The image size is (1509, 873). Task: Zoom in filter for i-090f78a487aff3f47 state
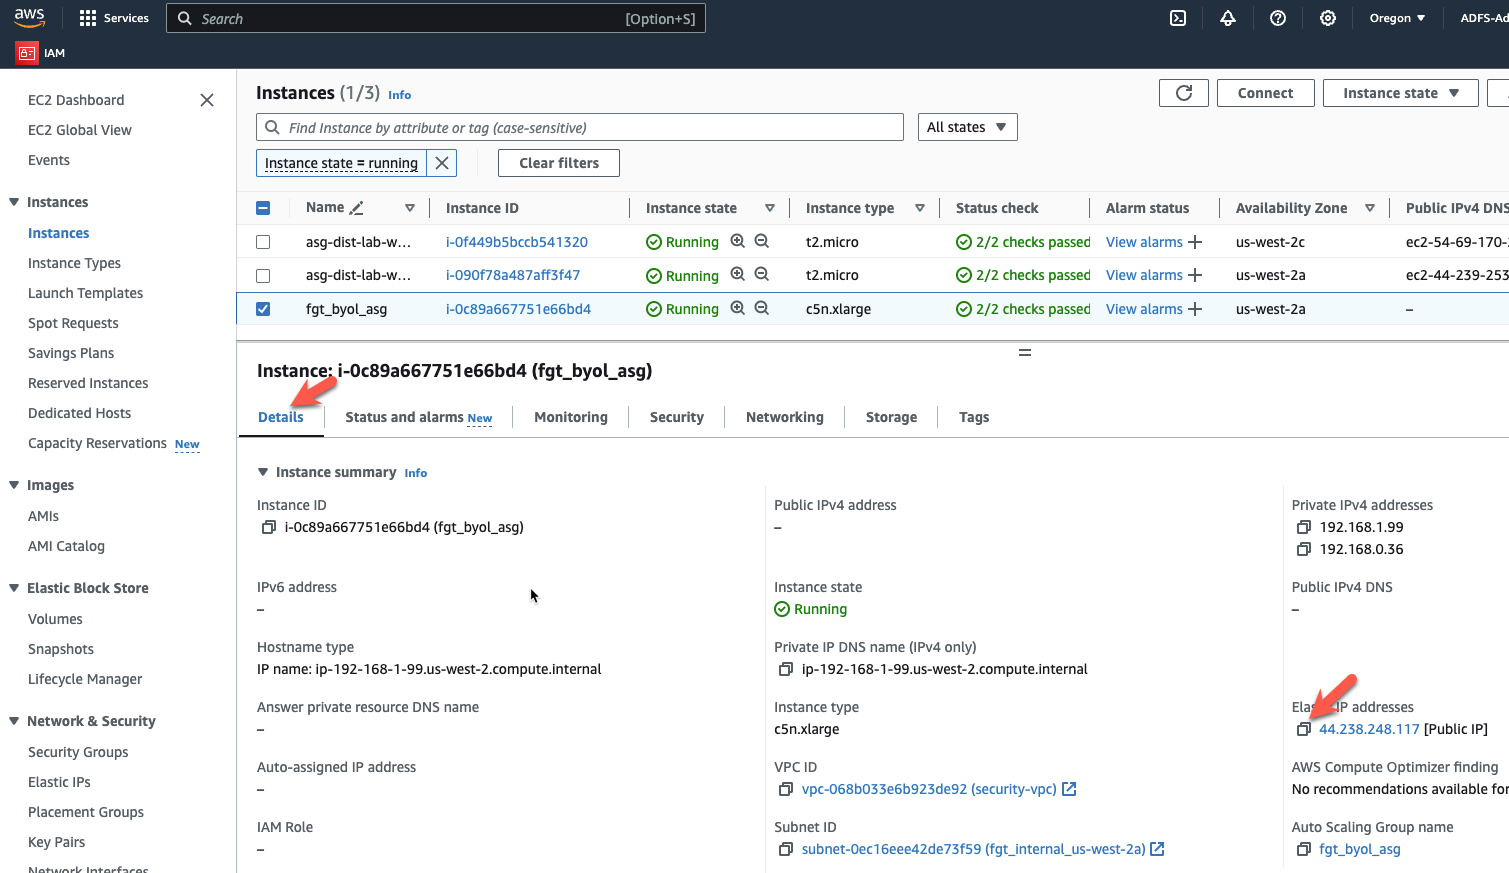(x=738, y=274)
